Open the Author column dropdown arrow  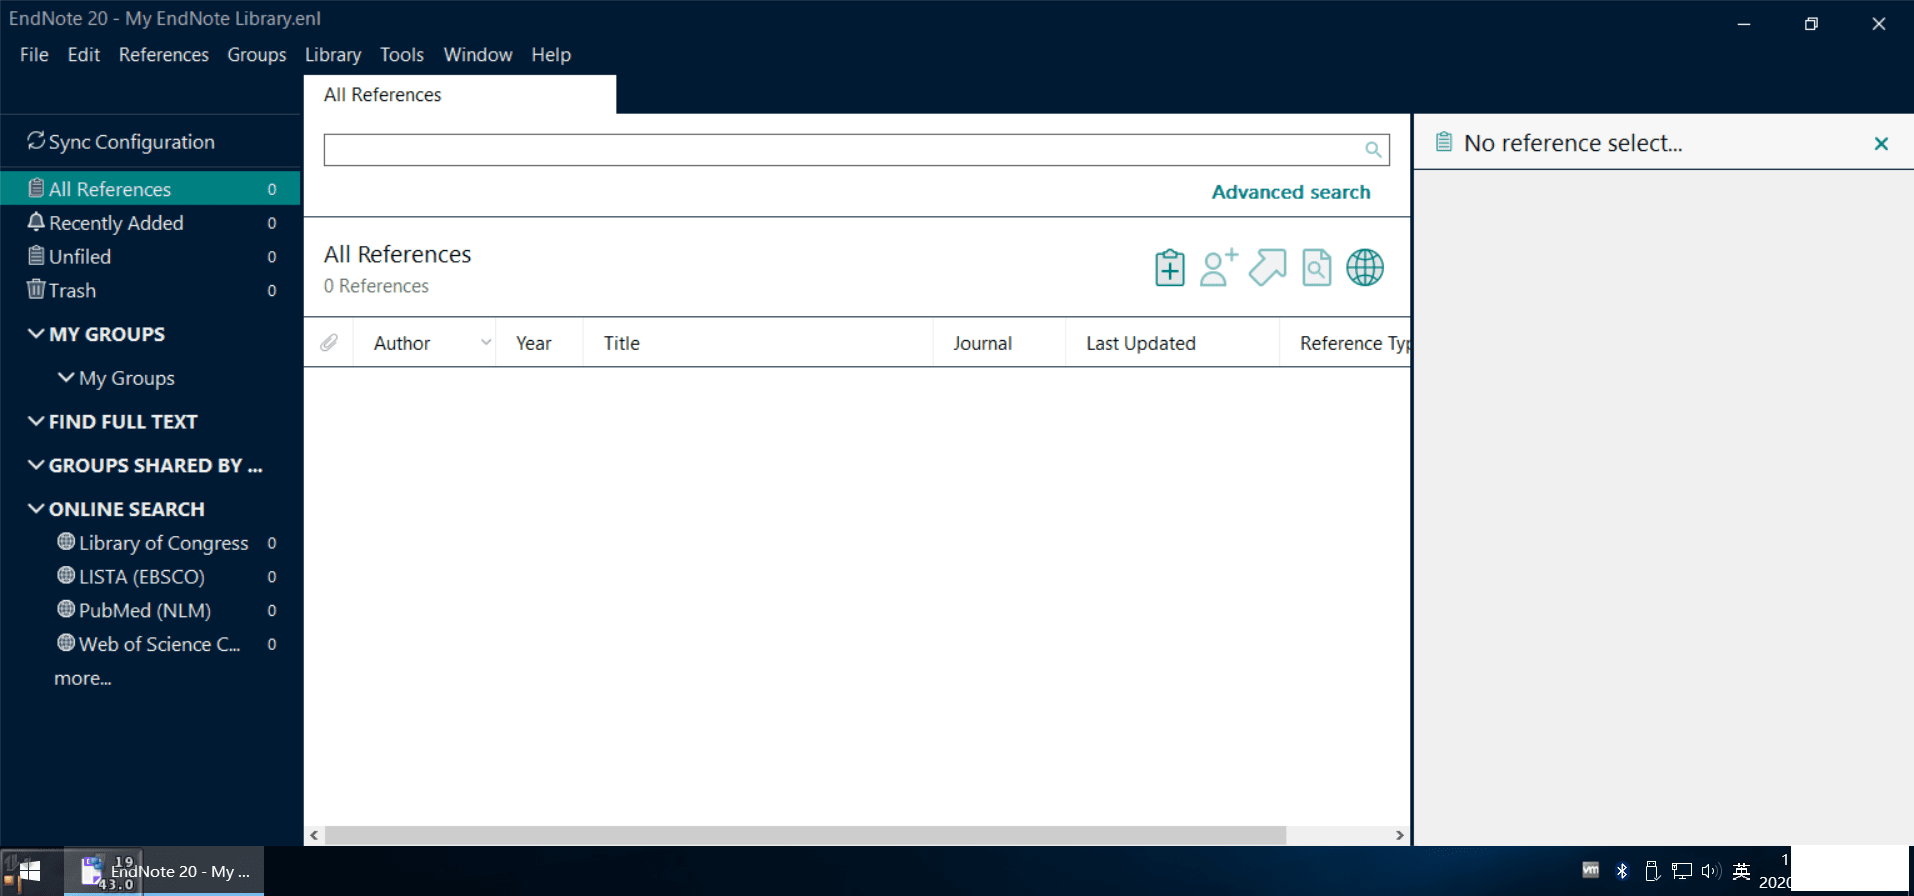(x=485, y=343)
